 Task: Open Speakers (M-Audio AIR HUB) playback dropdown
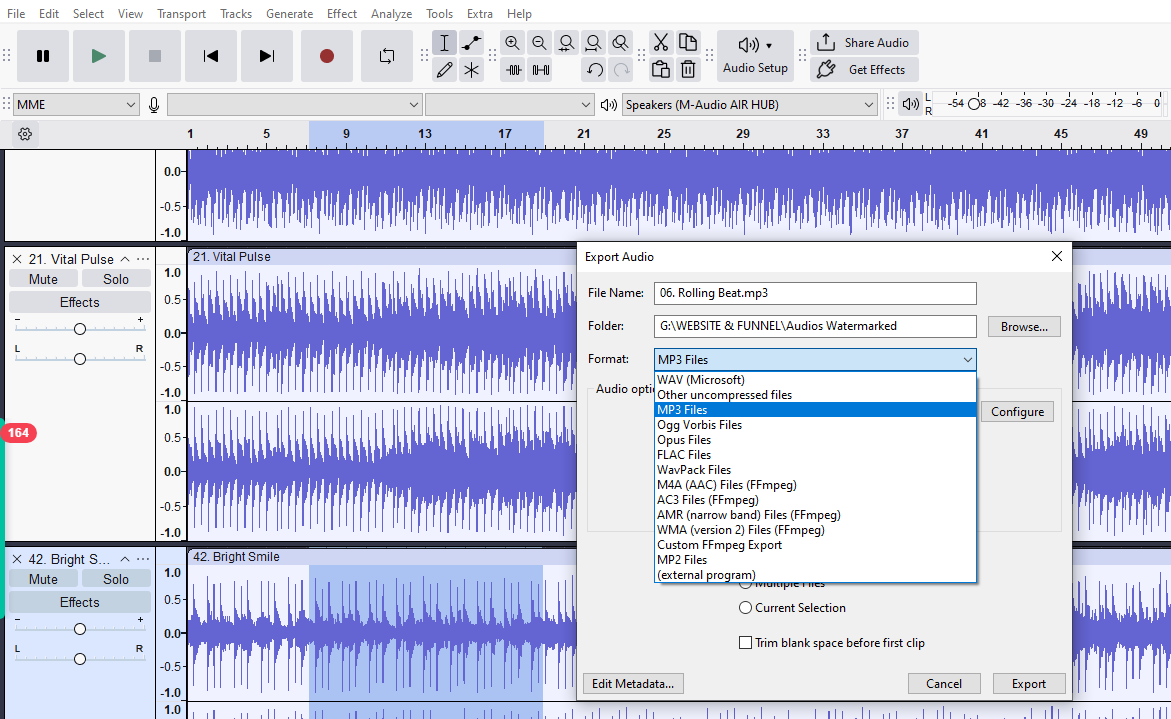749,105
